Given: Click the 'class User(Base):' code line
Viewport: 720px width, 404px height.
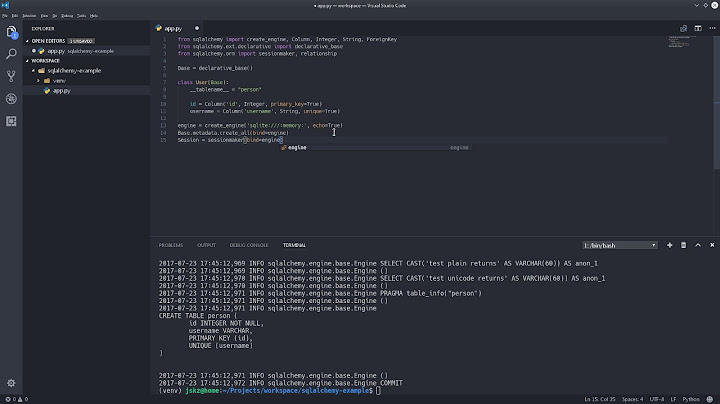Looking at the screenshot, I should [203, 82].
